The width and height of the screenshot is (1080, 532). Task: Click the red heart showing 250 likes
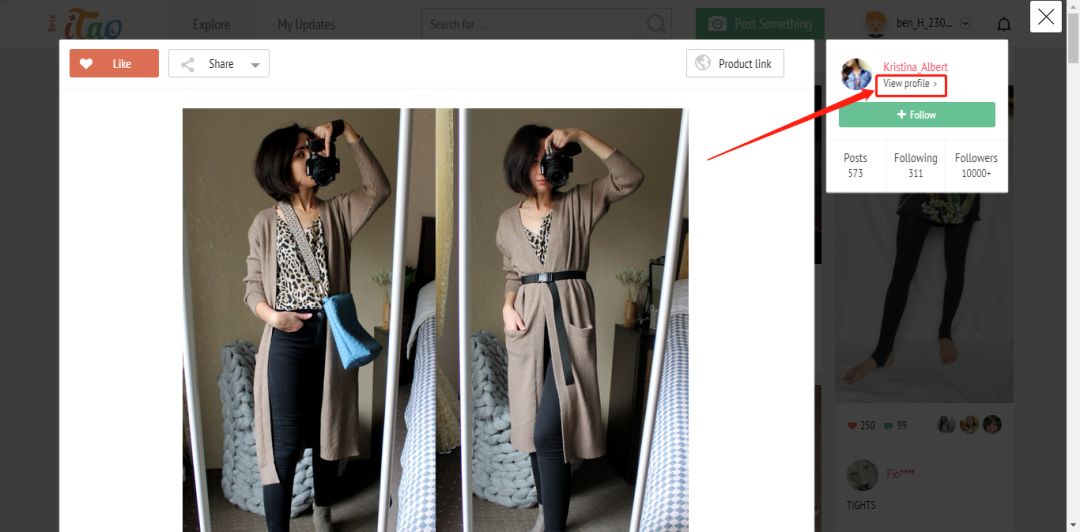pyautogui.click(x=852, y=426)
